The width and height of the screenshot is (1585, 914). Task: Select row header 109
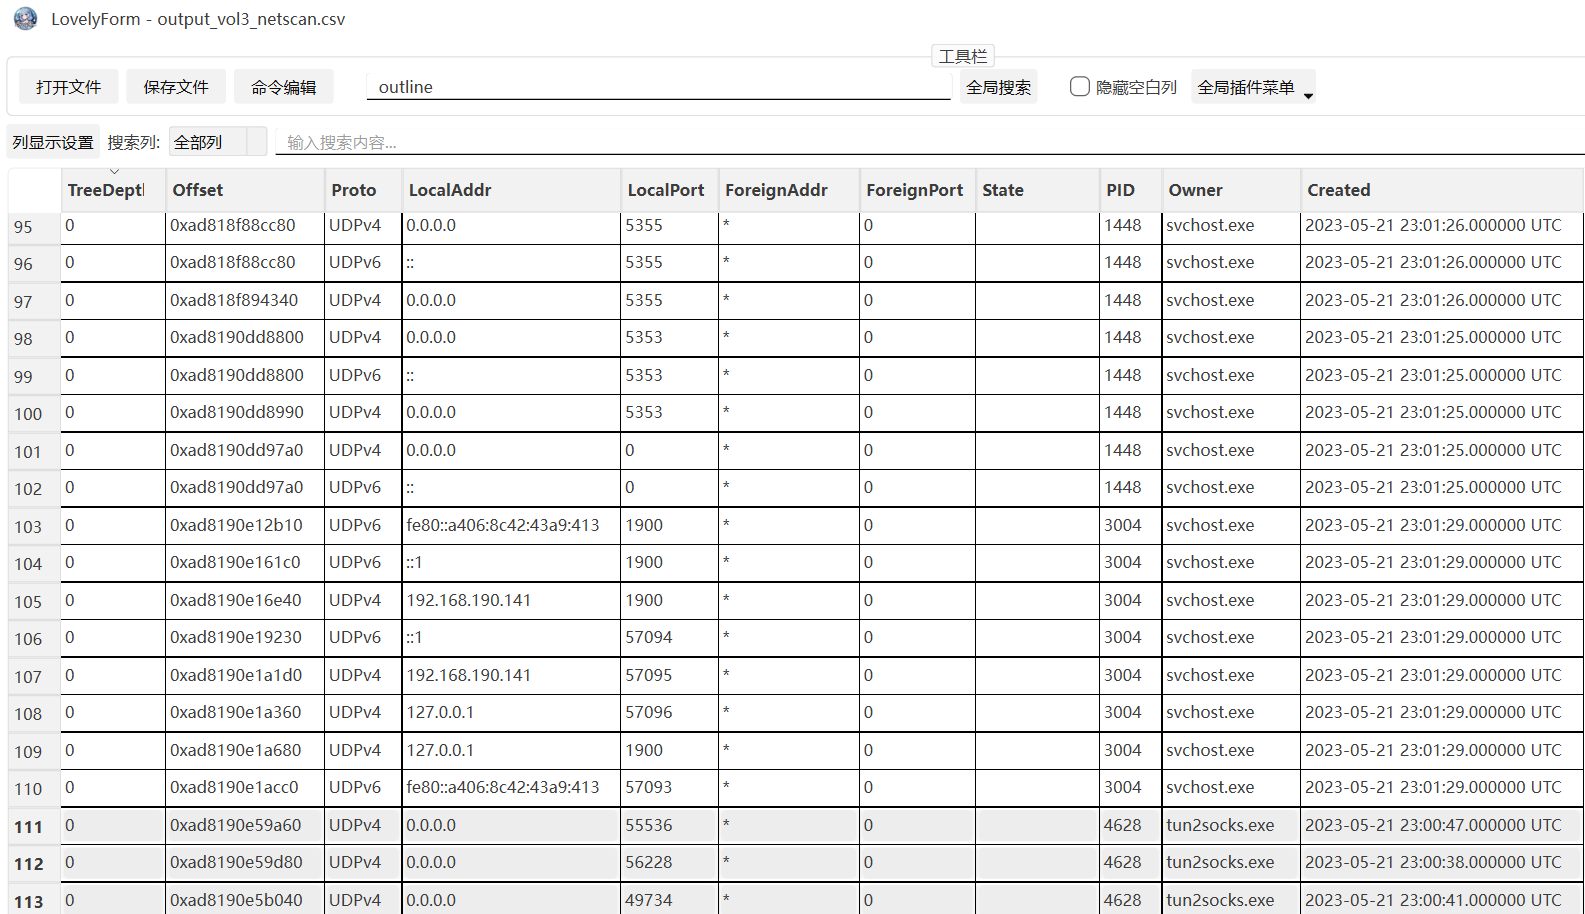click(x=34, y=752)
